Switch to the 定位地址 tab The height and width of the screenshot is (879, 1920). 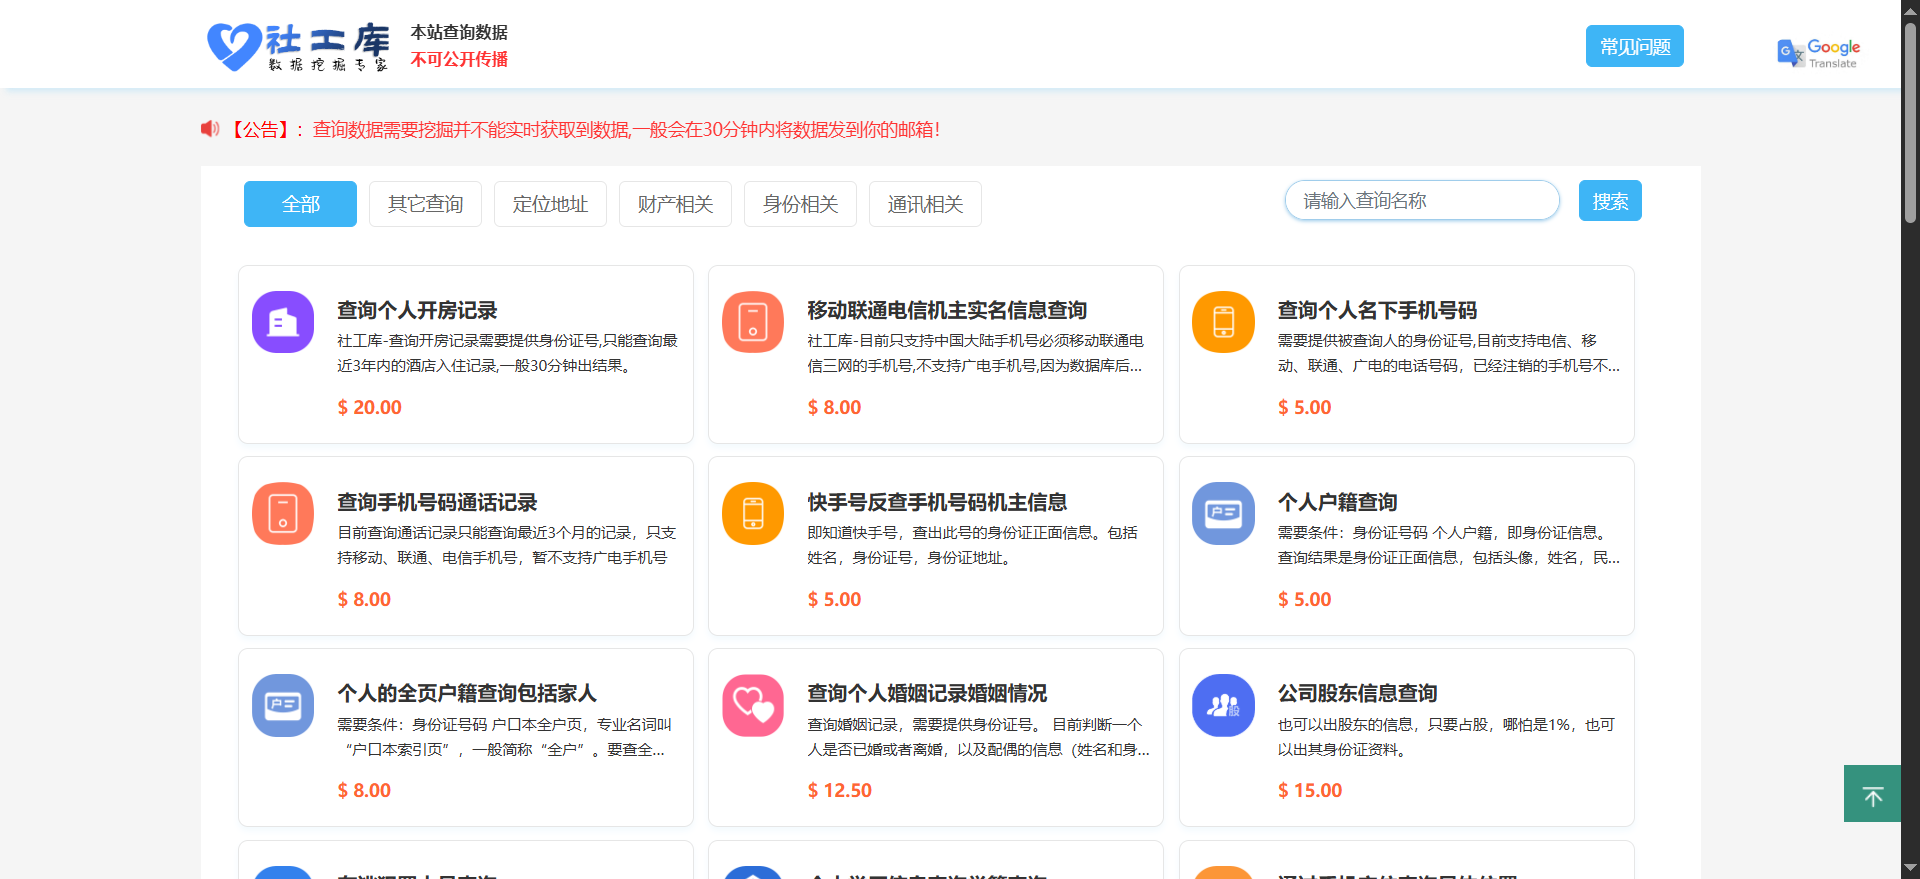550,204
